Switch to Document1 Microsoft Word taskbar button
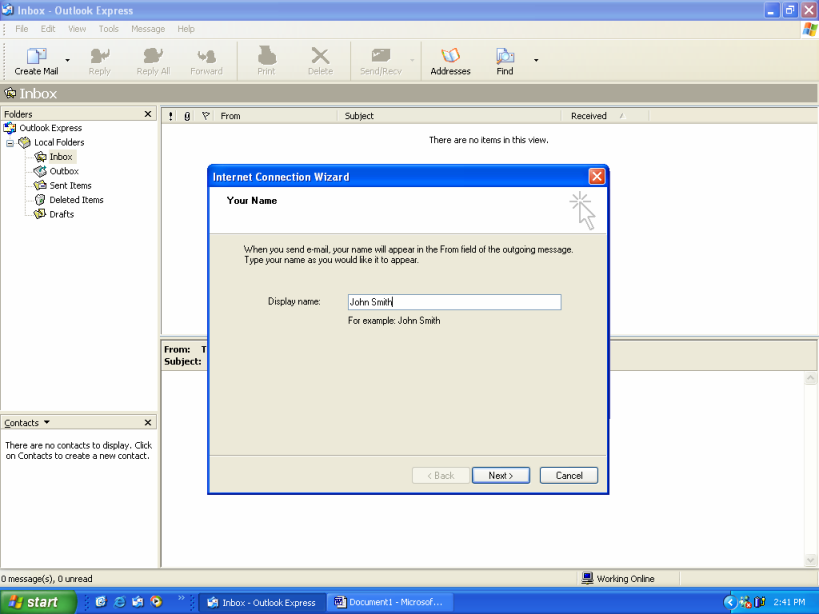This screenshot has height=614, width=819. (x=389, y=603)
